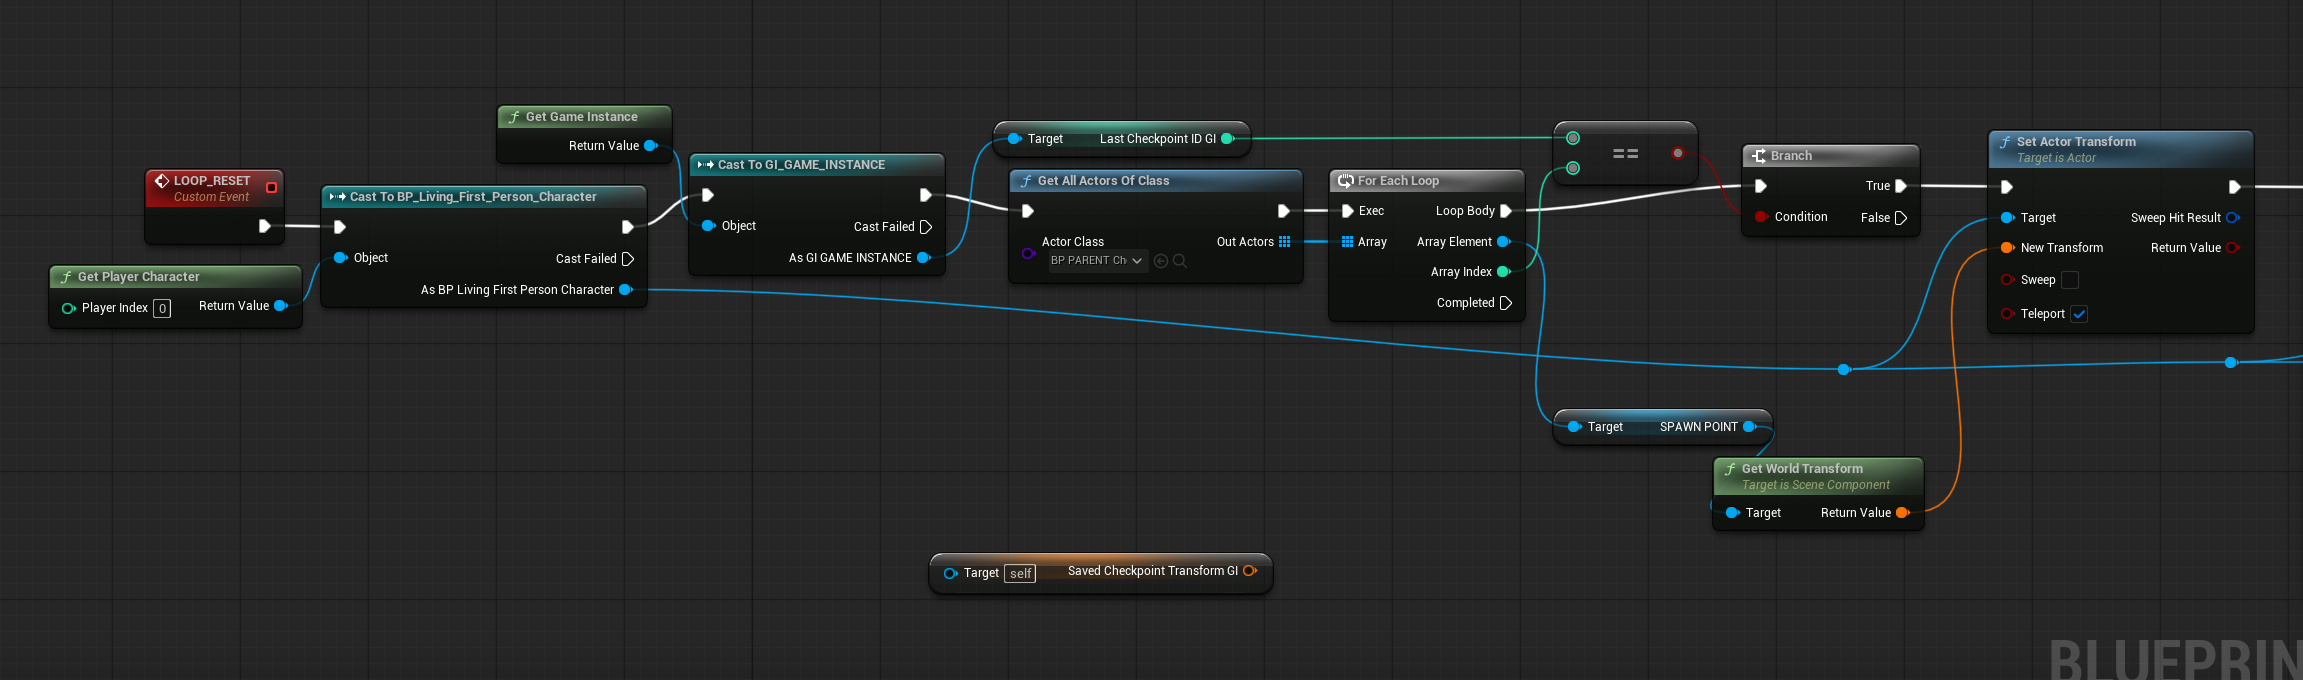Click the Cast Failed pin on BP_Living_First_Person_Character cast
Screen dimensions: 2303x680
pyautogui.click(x=628, y=259)
